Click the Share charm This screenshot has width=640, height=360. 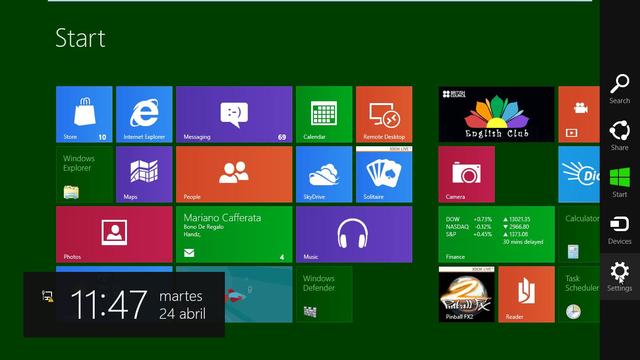620,136
